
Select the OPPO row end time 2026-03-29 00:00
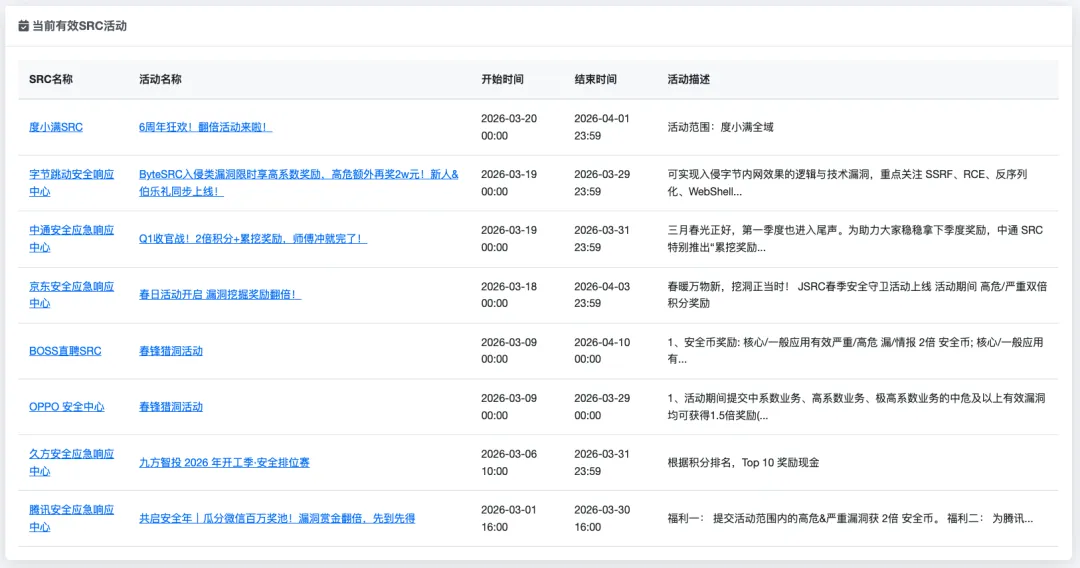(602, 407)
